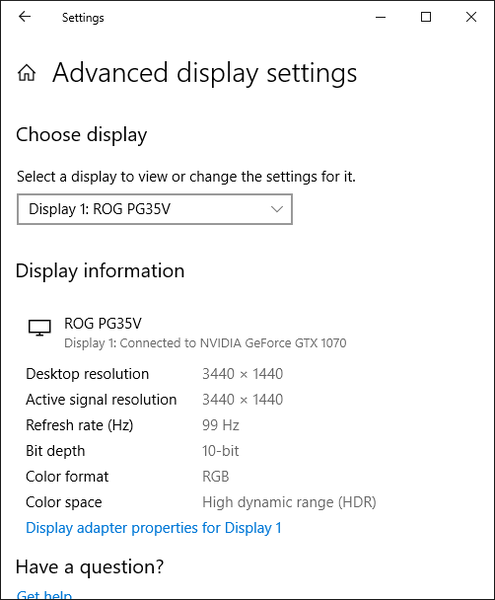Open the Home icon beside page title
The image size is (495, 600).
coord(27,73)
